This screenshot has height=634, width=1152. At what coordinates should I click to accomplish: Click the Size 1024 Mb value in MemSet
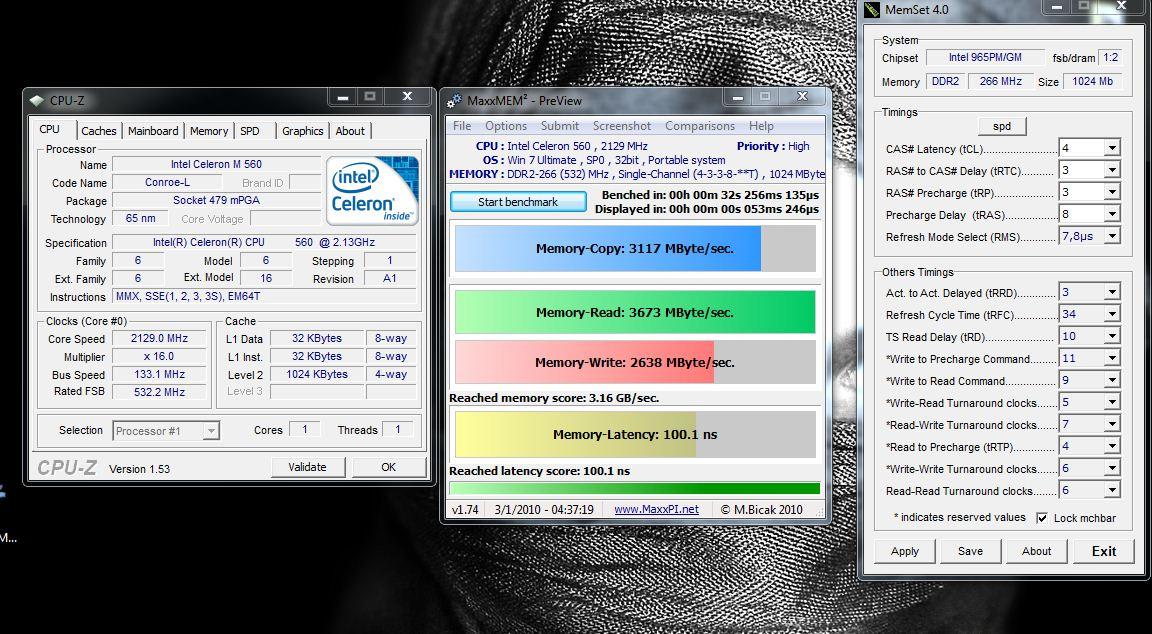point(1092,82)
